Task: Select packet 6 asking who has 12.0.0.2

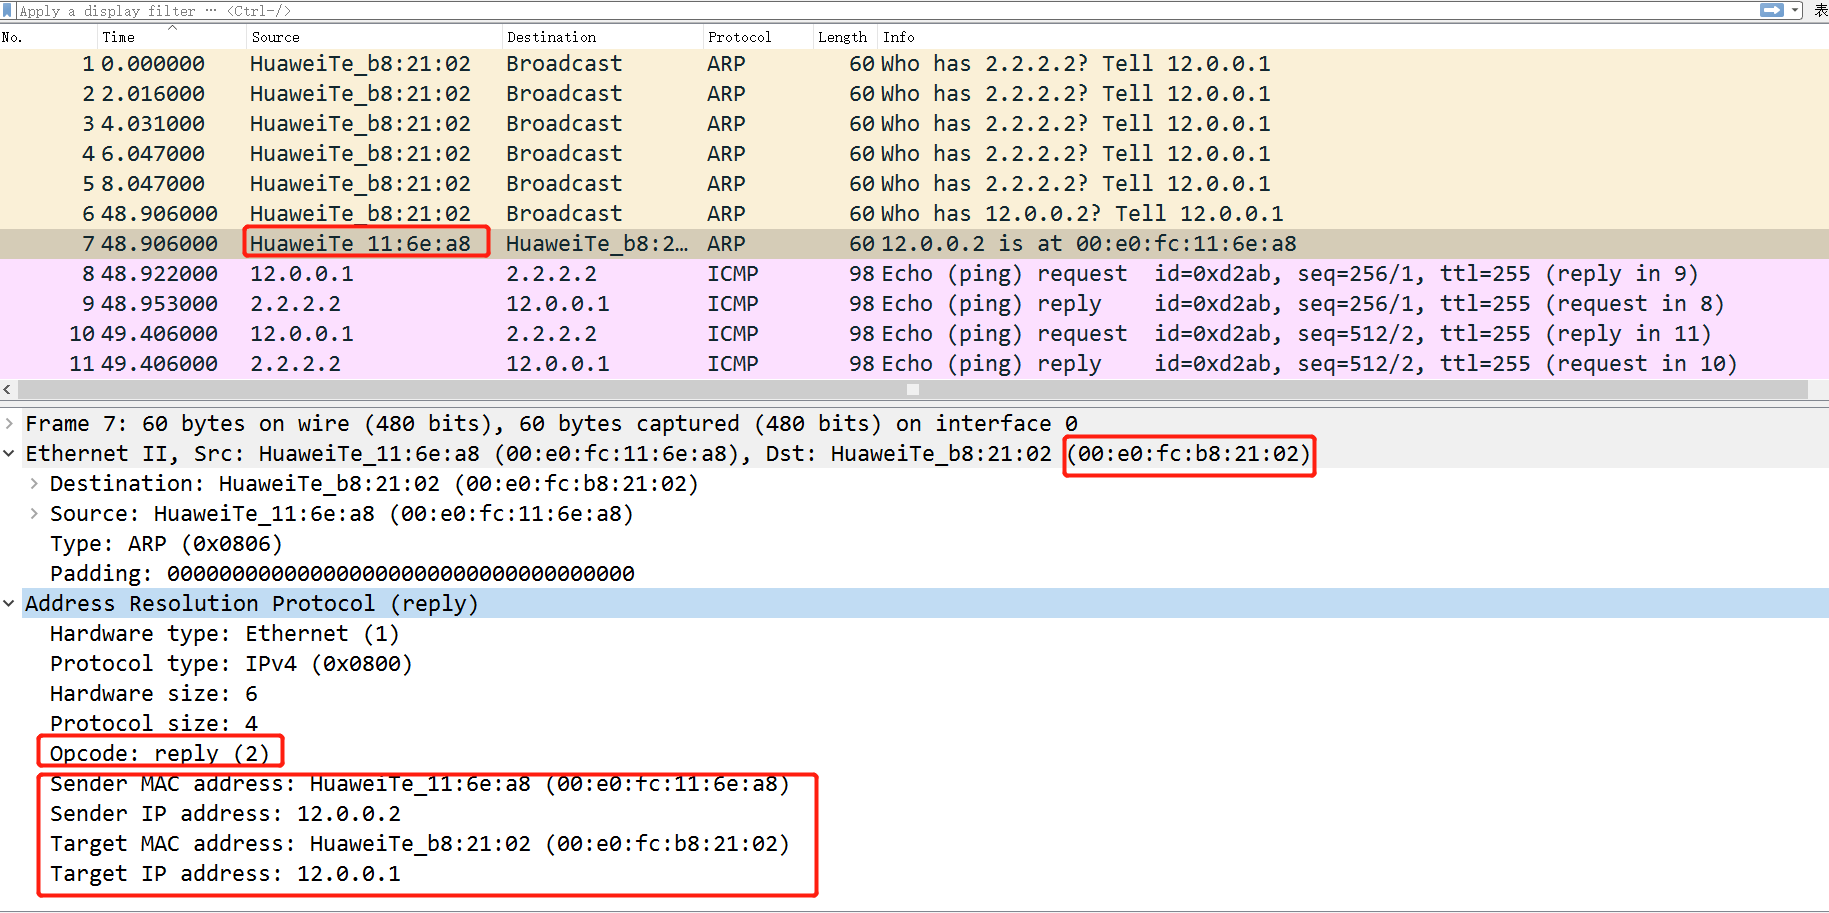Action: pos(914,214)
